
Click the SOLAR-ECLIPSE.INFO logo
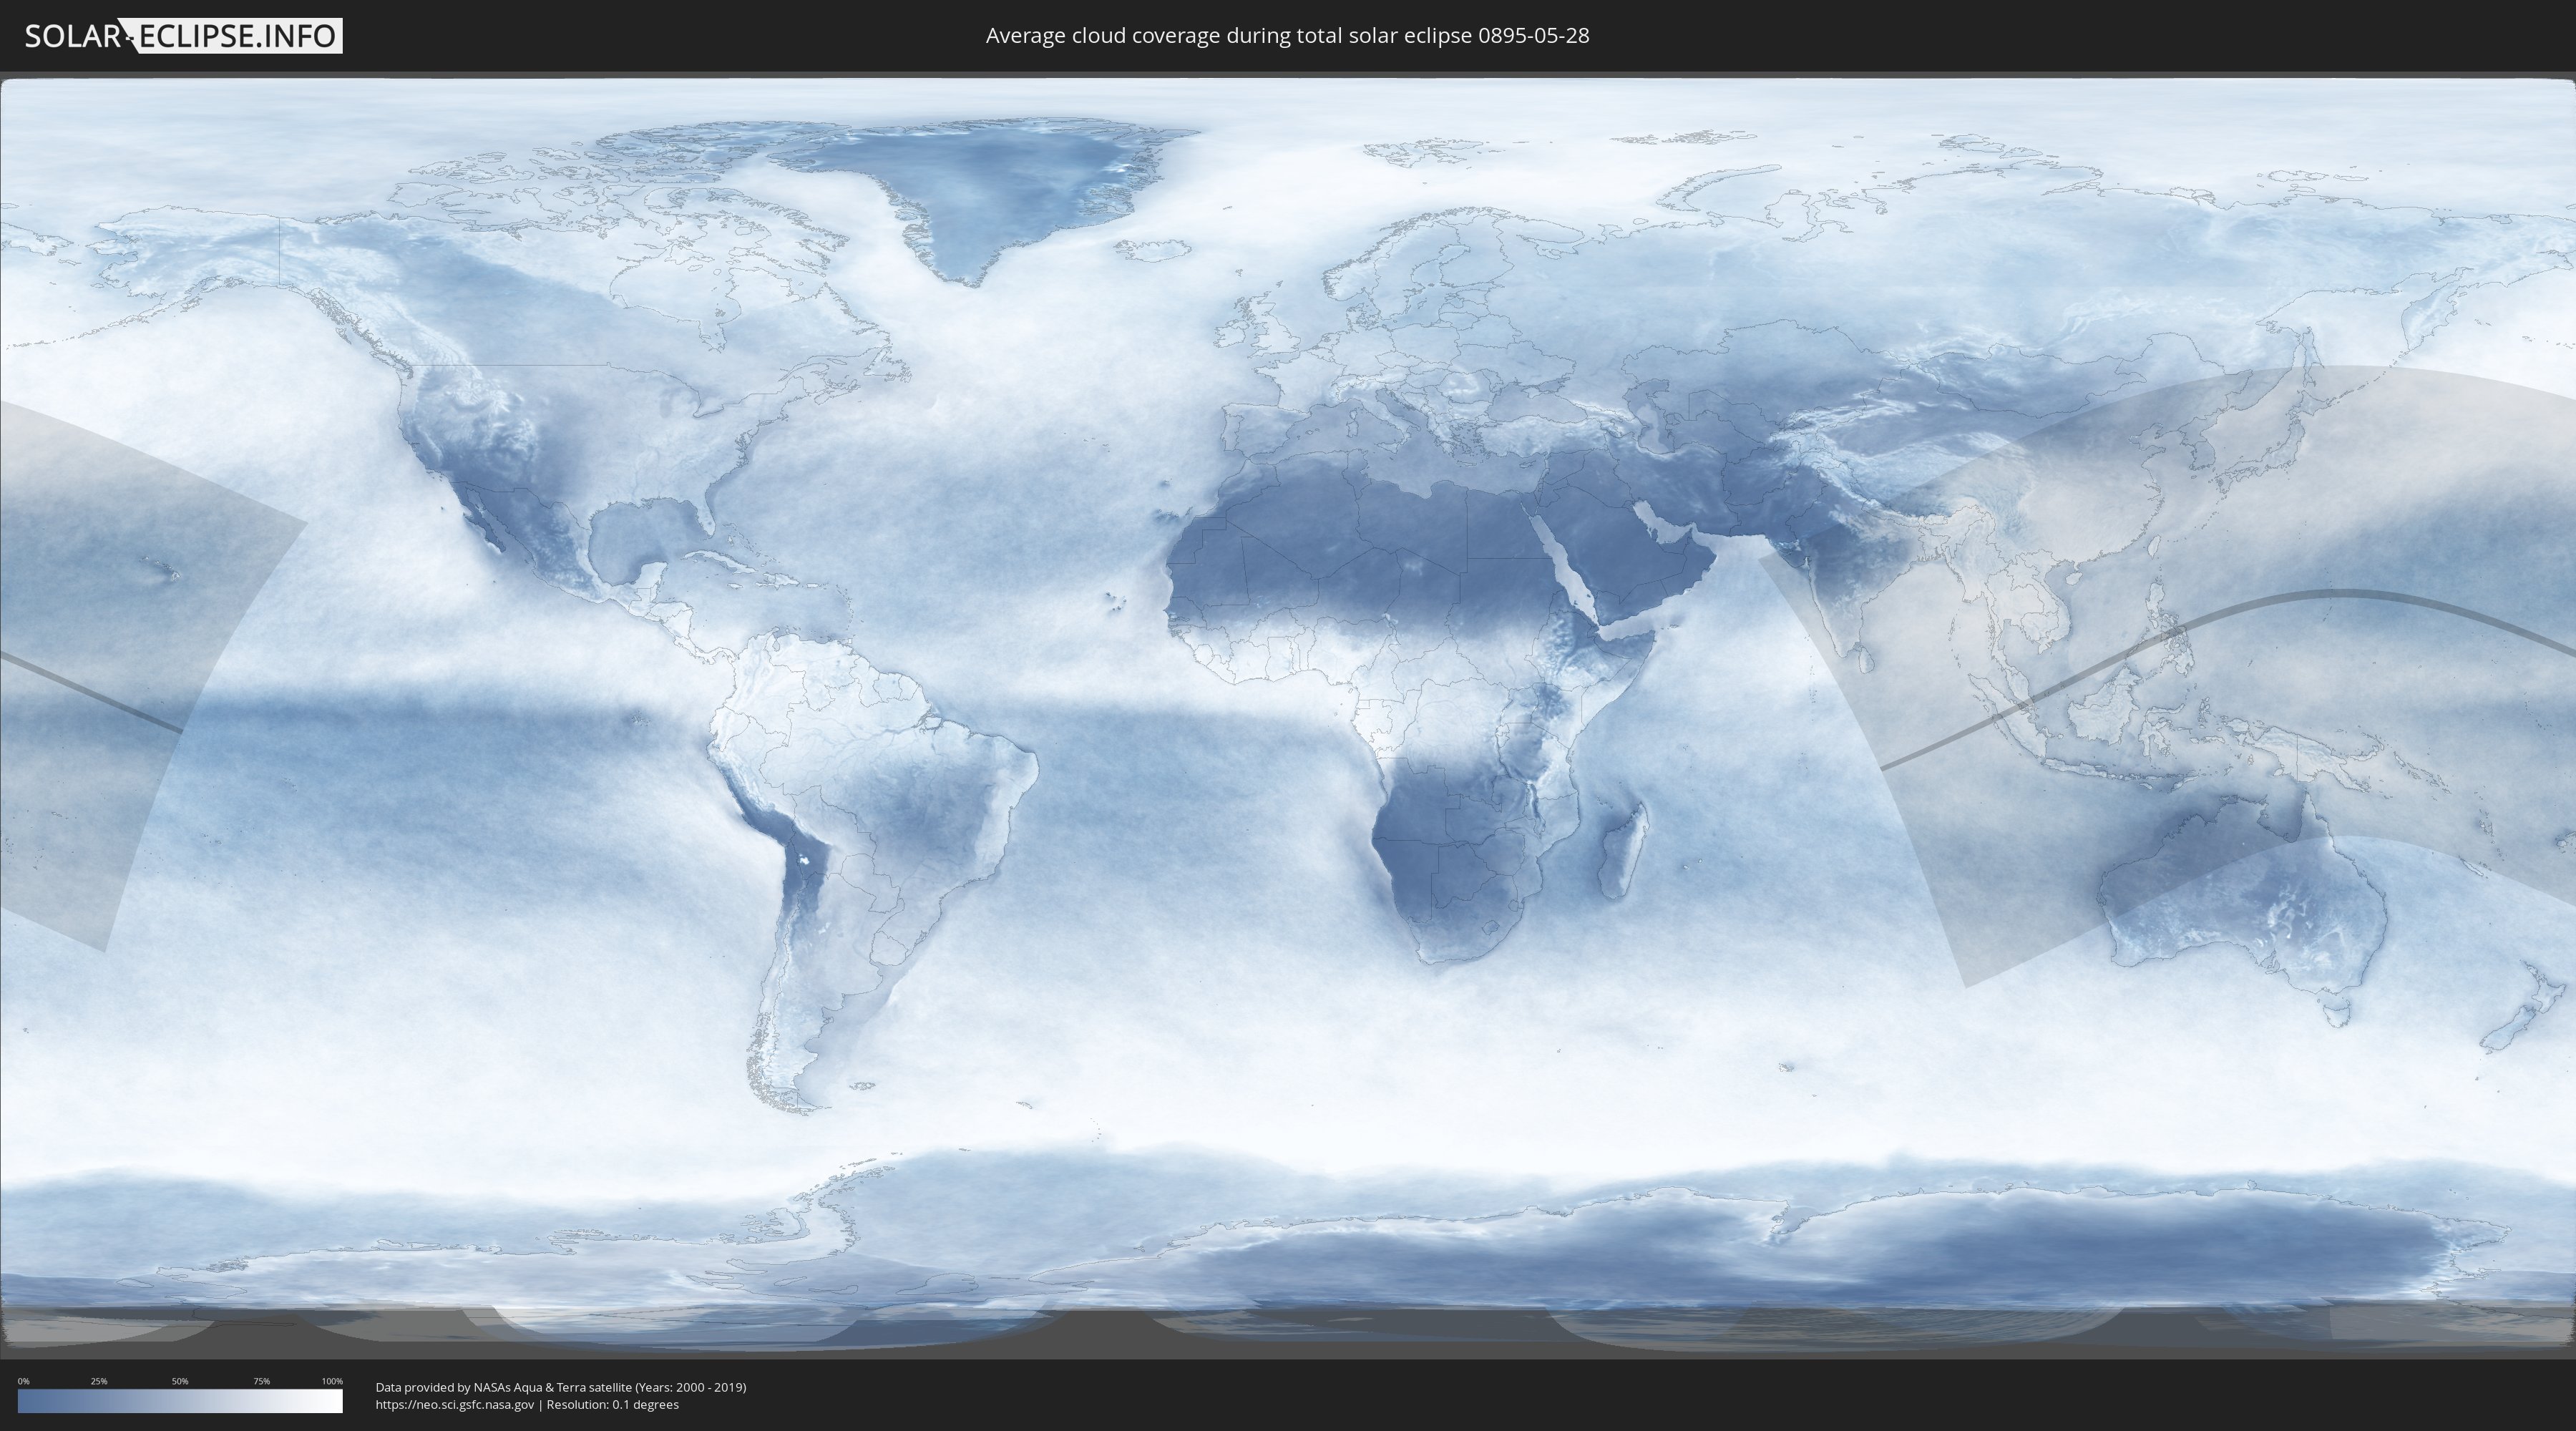183,36
